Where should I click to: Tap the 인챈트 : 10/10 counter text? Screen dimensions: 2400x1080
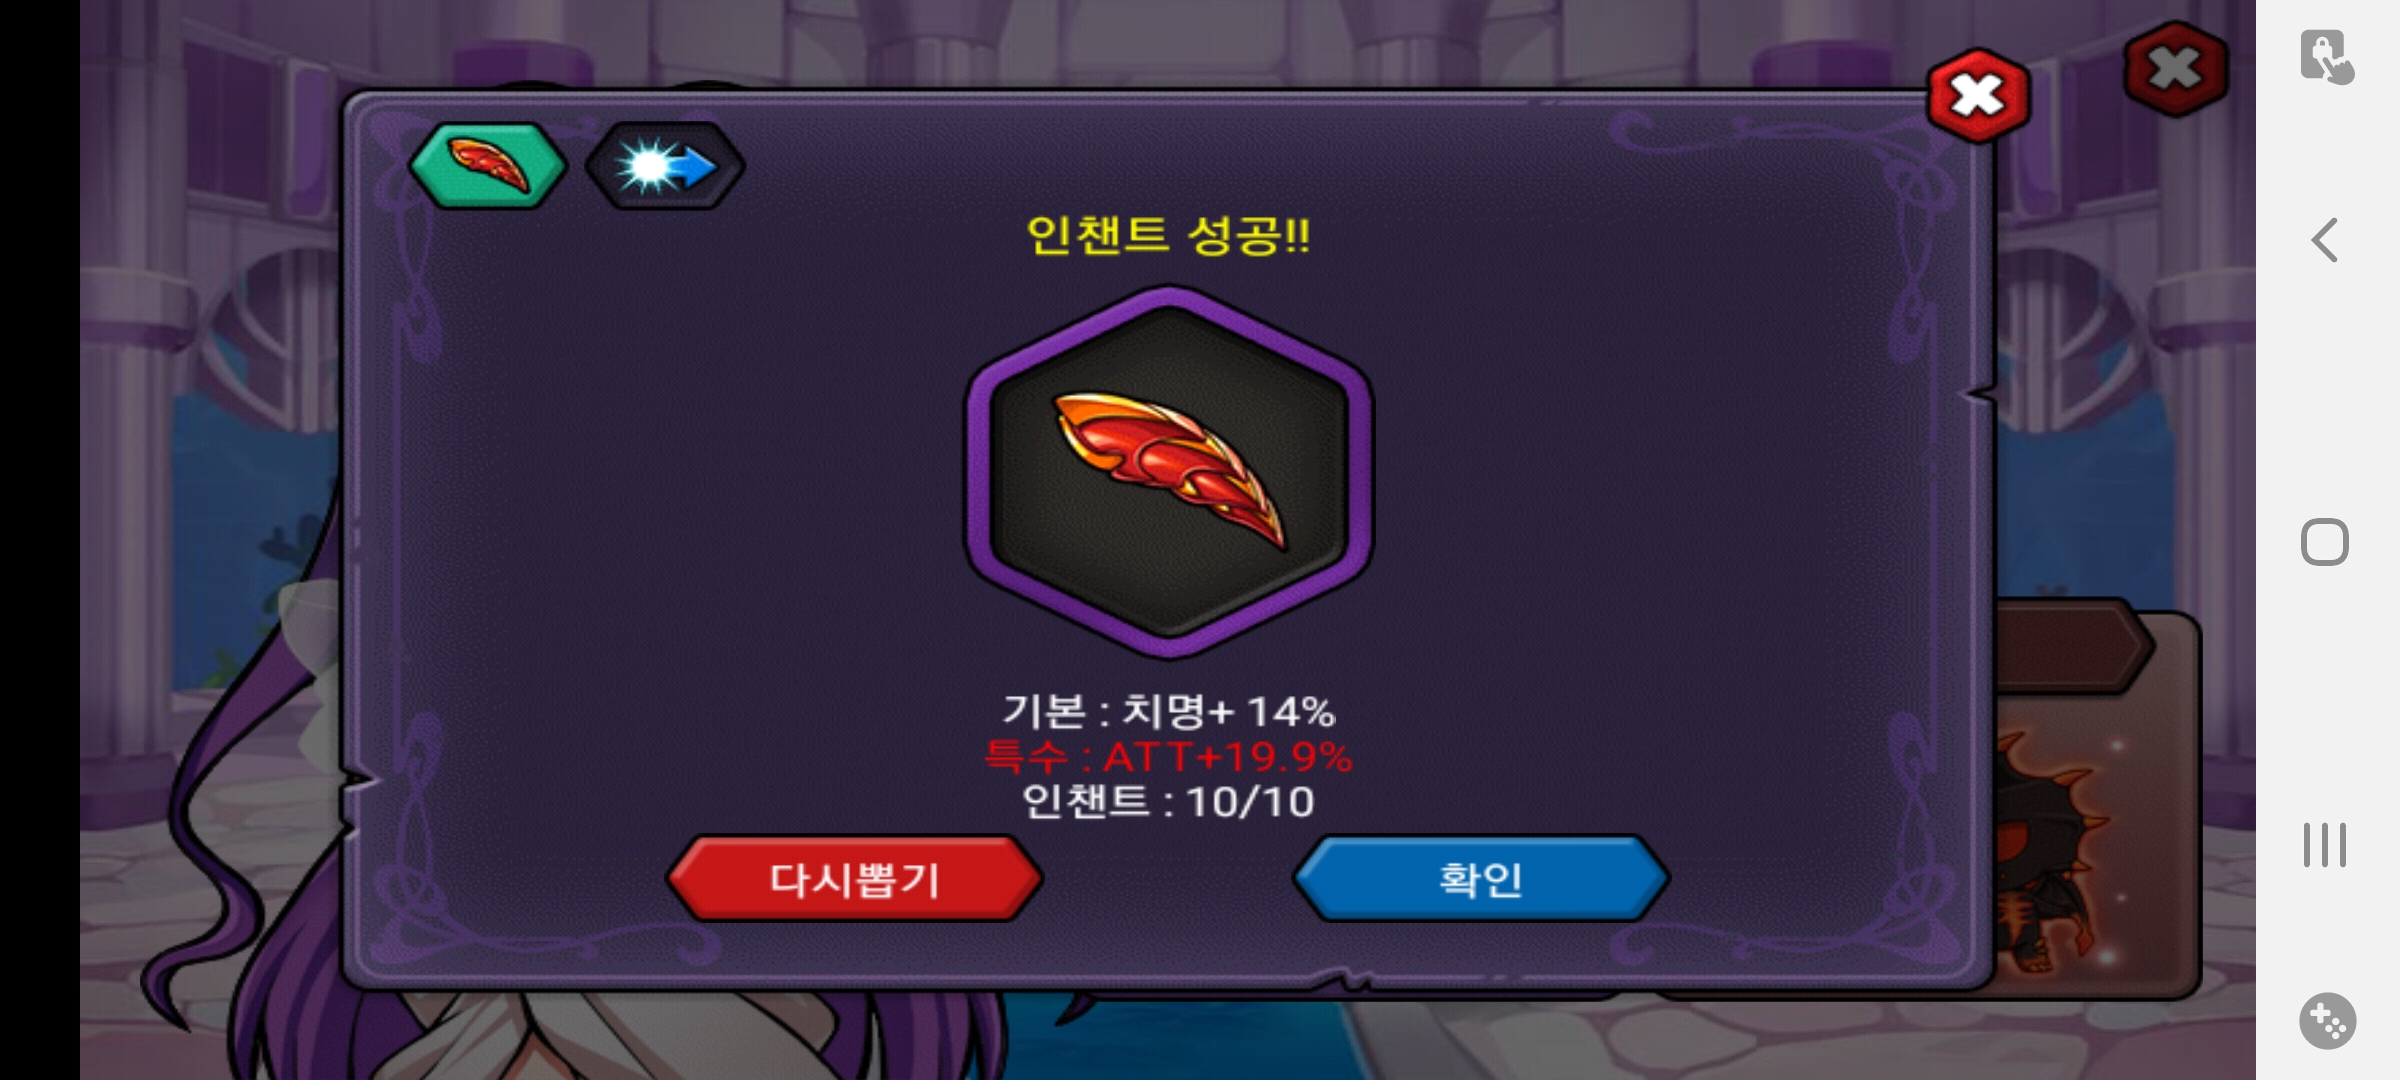tap(1168, 802)
